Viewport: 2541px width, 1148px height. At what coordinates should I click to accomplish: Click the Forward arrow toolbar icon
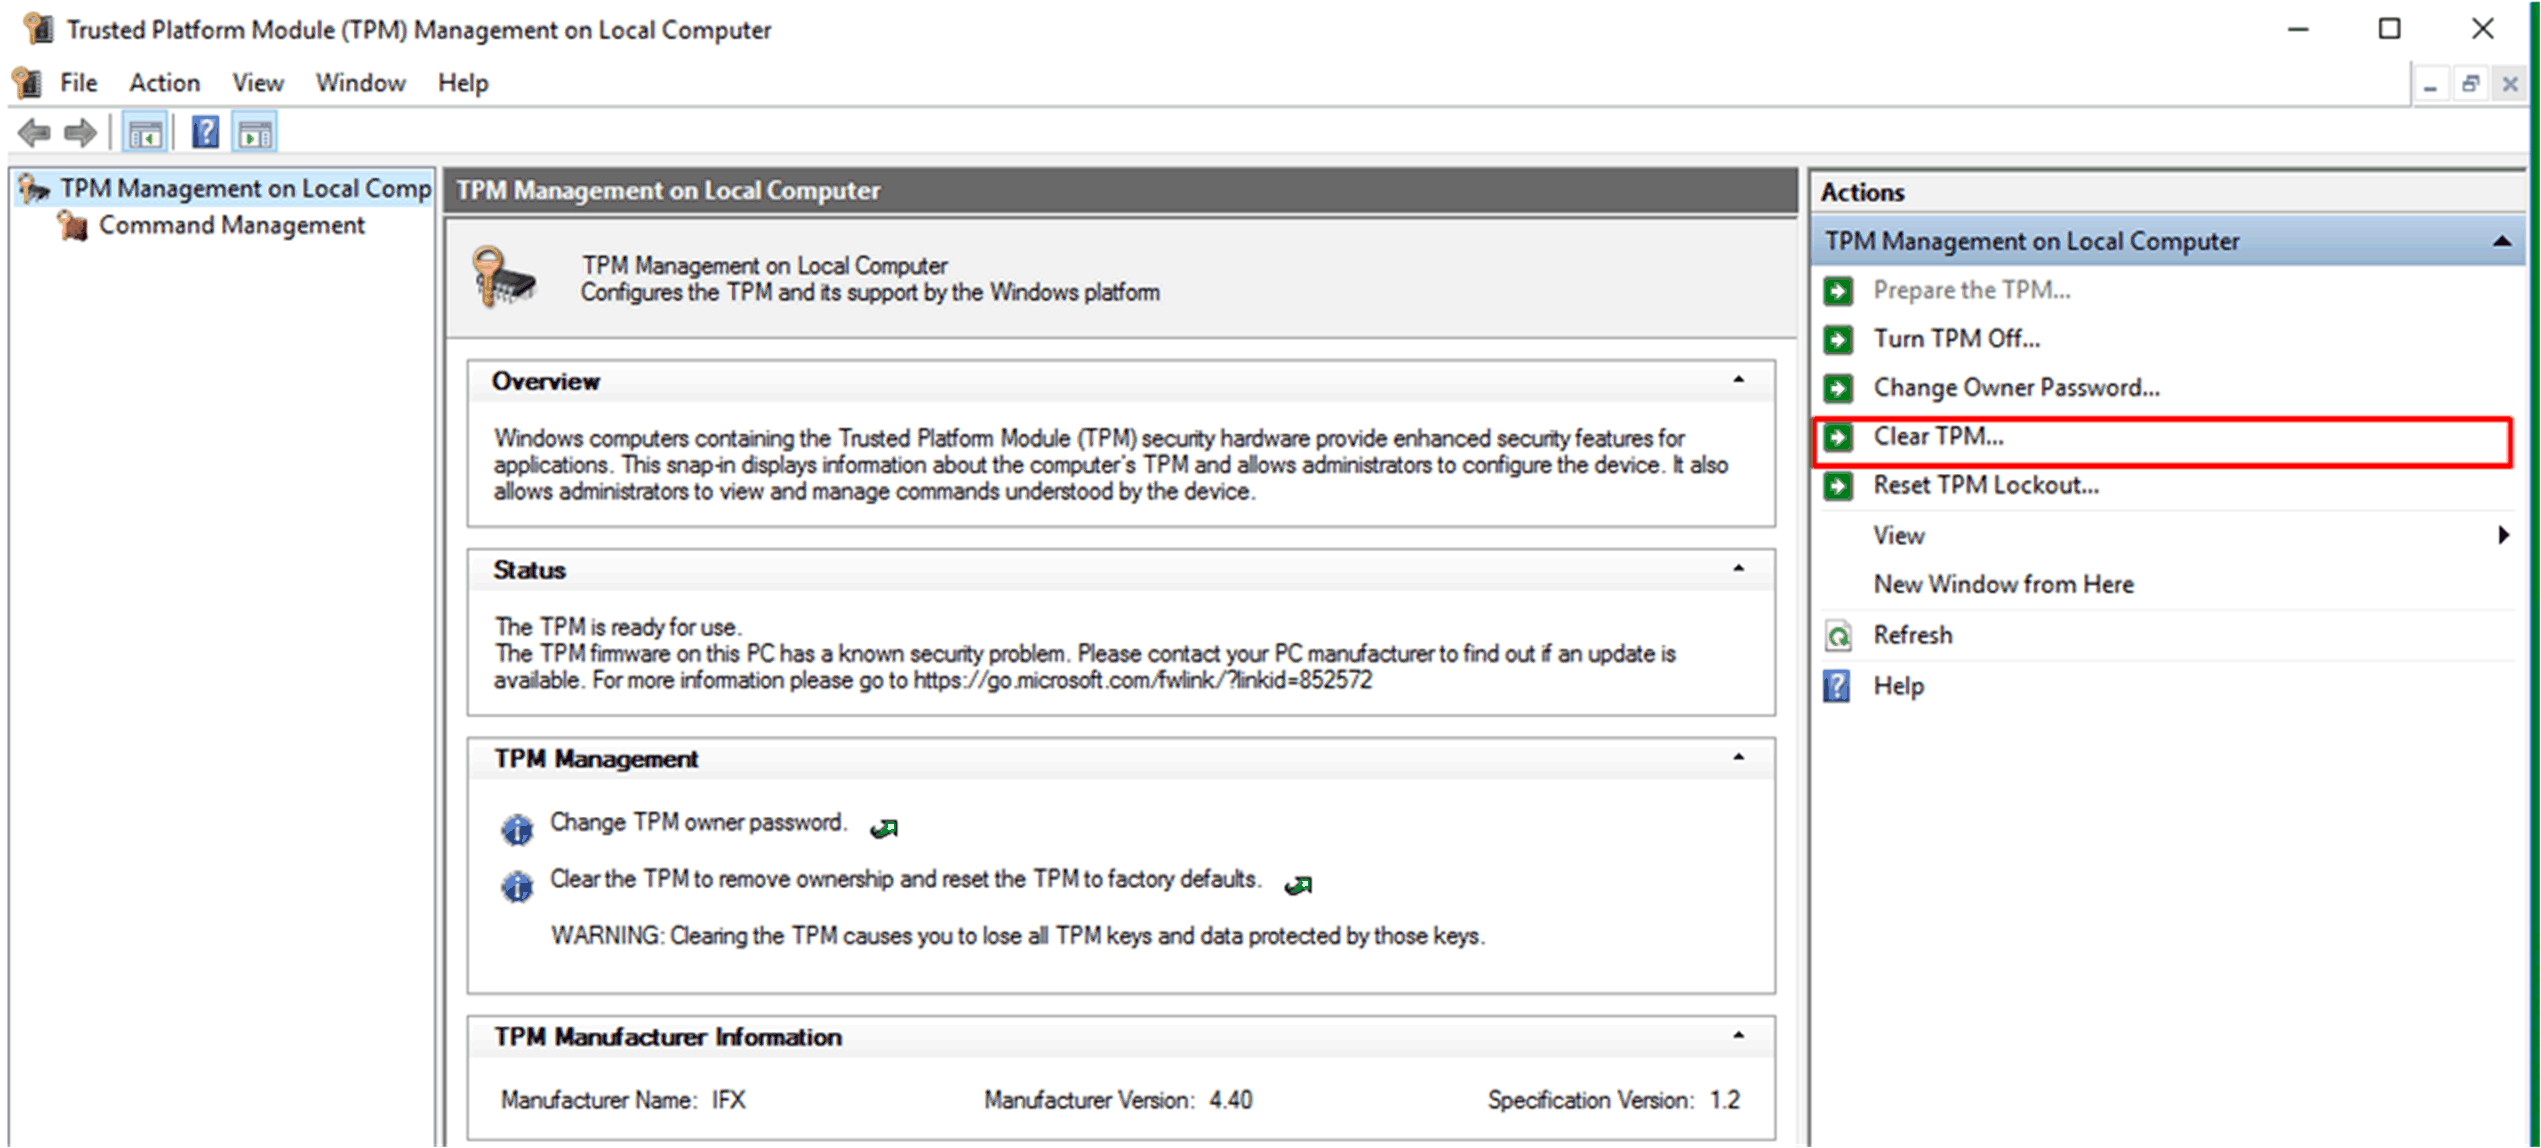[80, 132]
